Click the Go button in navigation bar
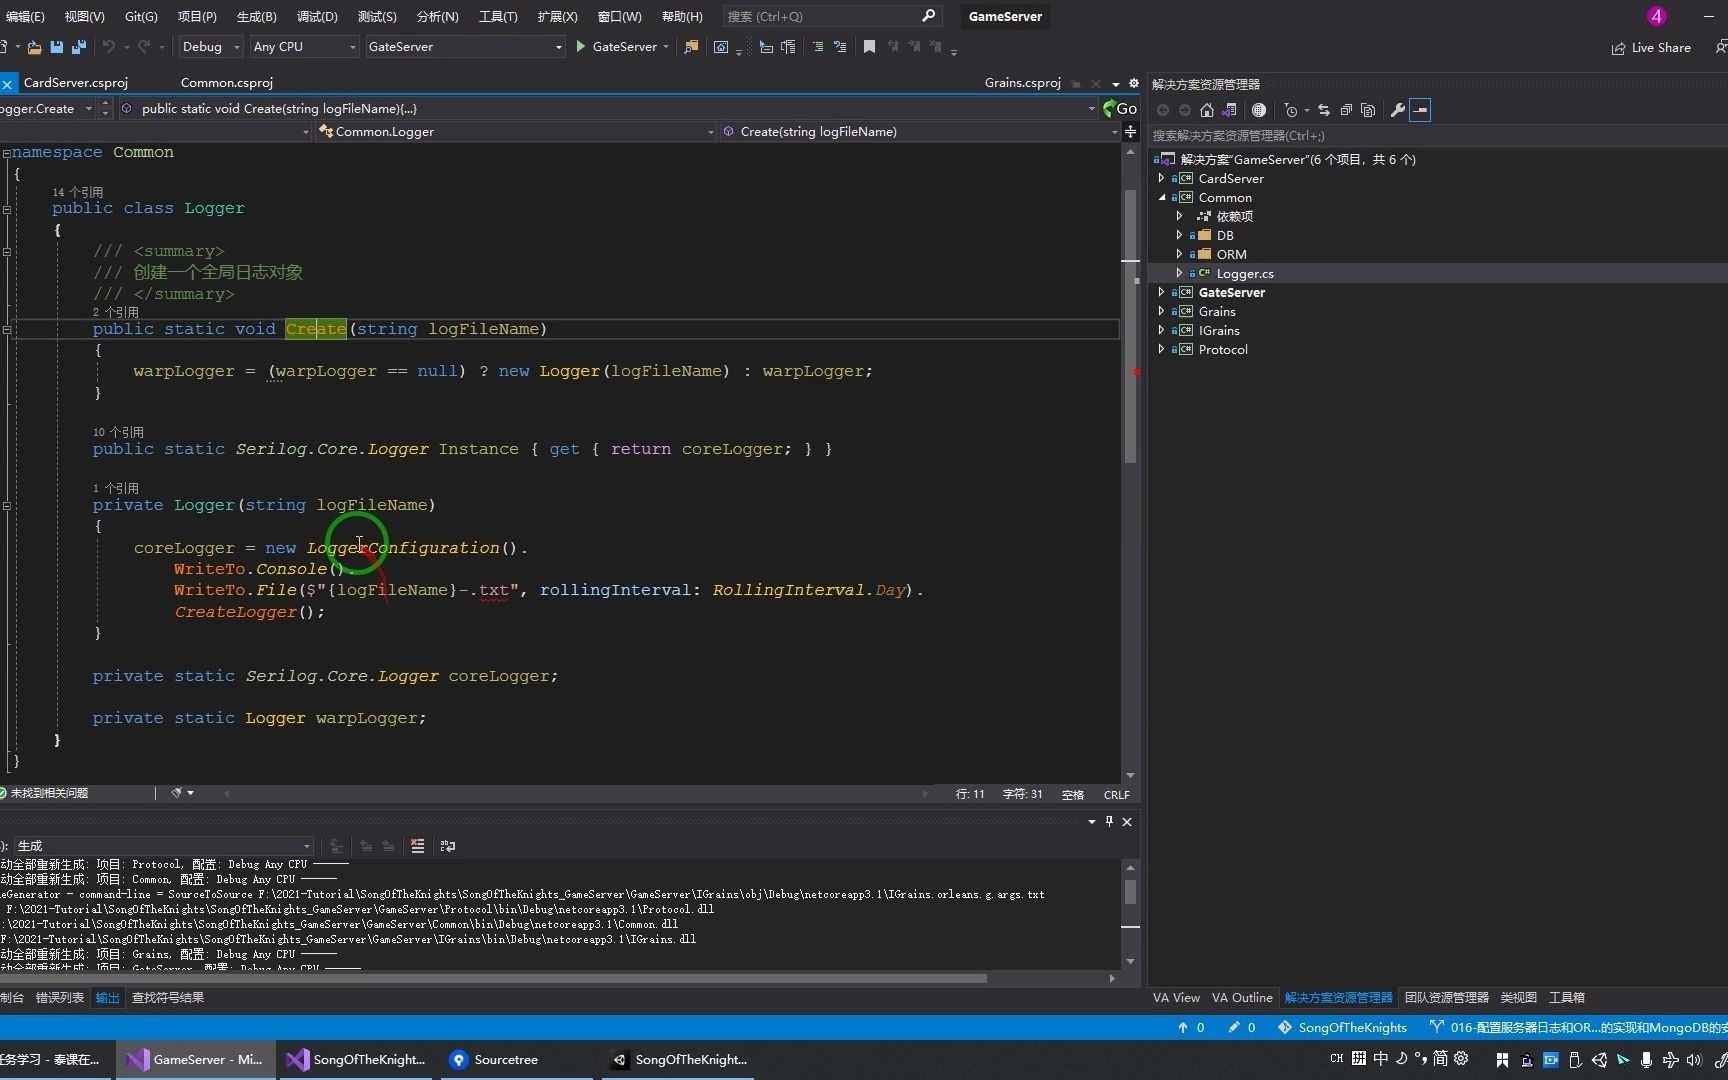Viewport: 1728px width, 1080px height. (x=1120, y=108)
